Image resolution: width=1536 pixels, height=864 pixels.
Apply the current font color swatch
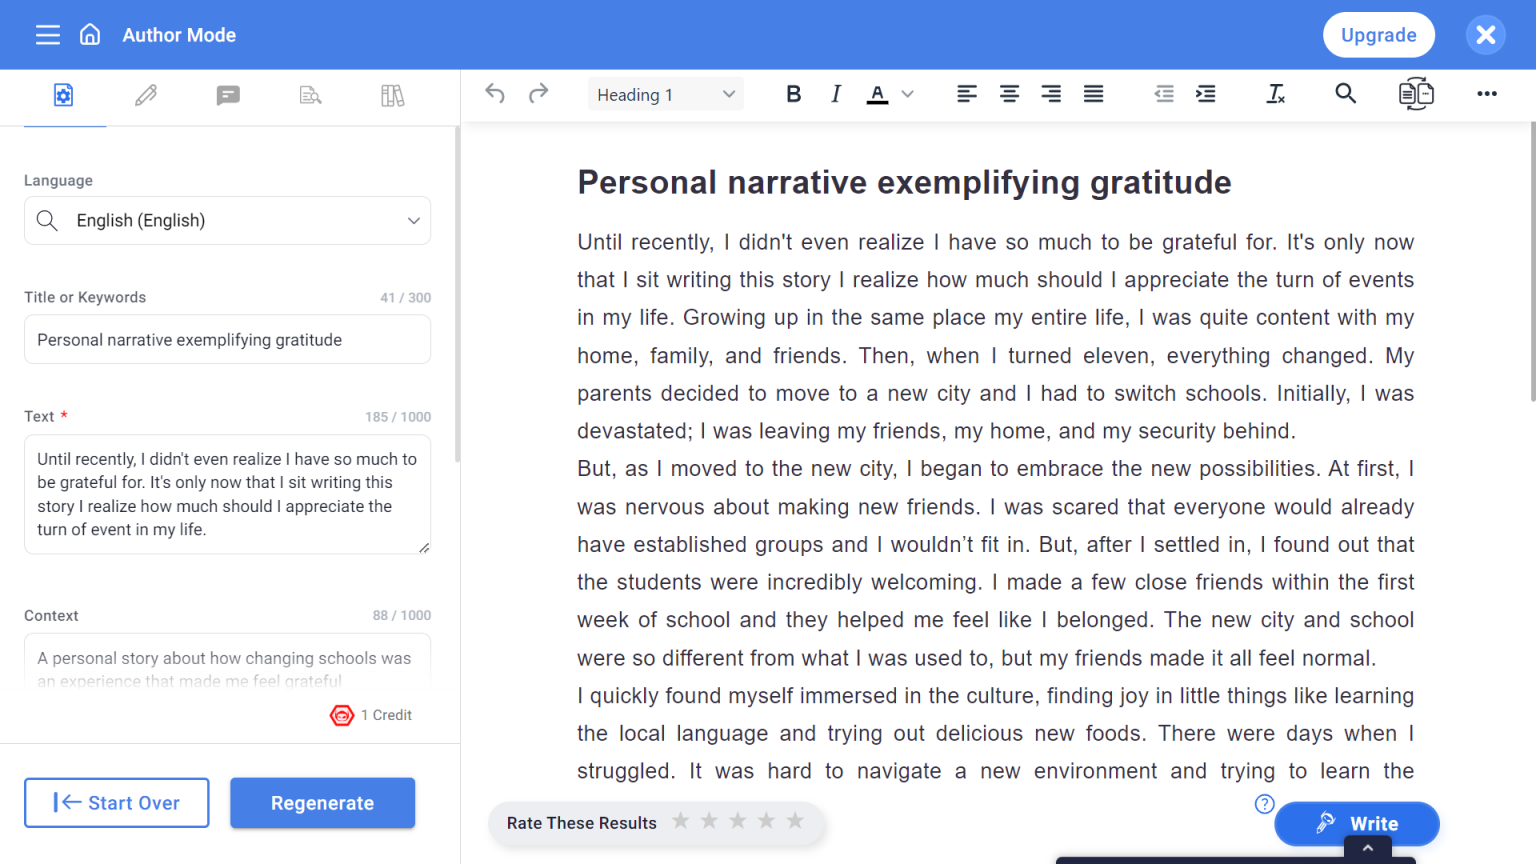(x=877, y=93)
